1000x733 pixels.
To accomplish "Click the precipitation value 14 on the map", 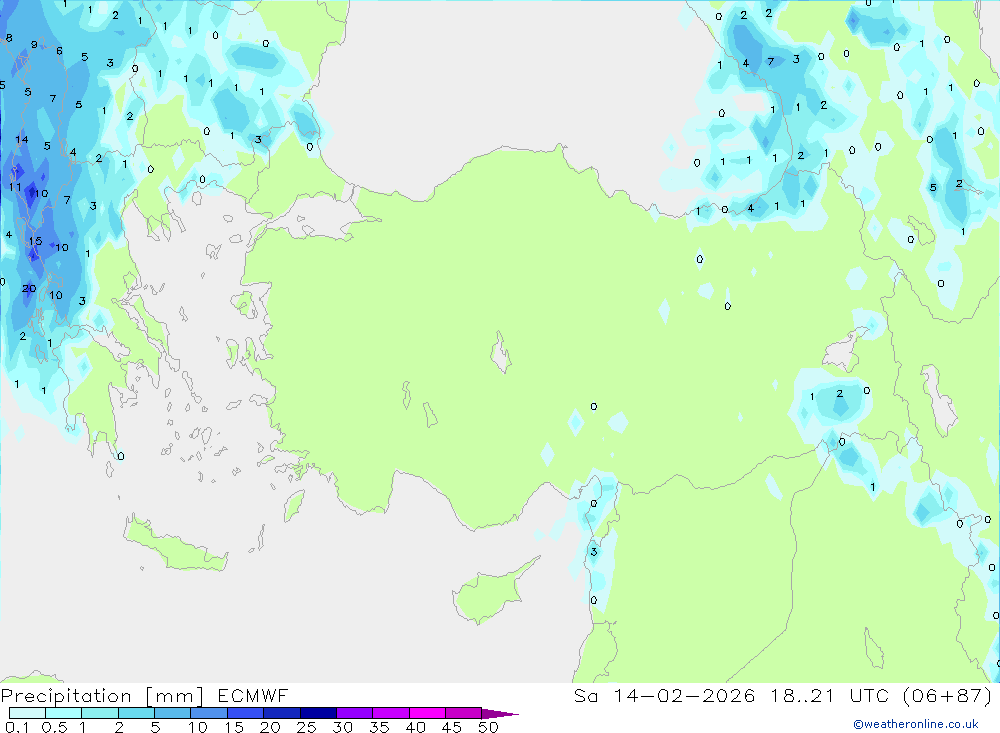I will (x=22, y=139).
